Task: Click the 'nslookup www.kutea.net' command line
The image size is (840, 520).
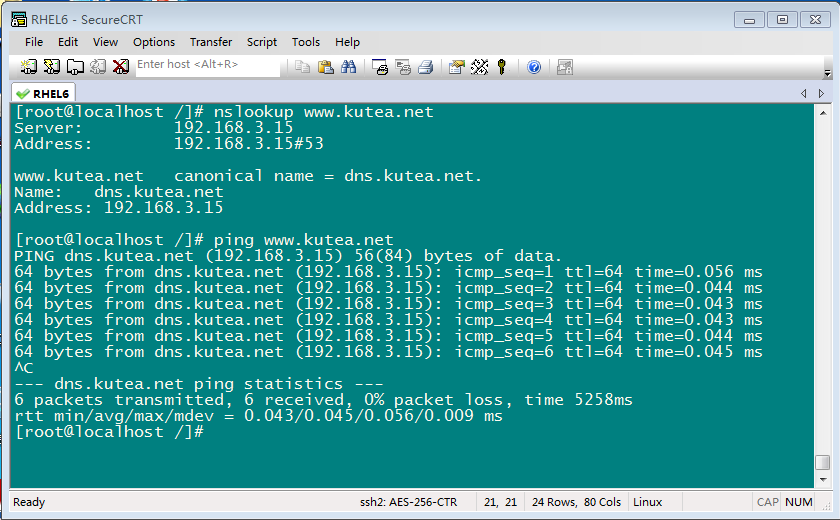Action: [224, 112]
